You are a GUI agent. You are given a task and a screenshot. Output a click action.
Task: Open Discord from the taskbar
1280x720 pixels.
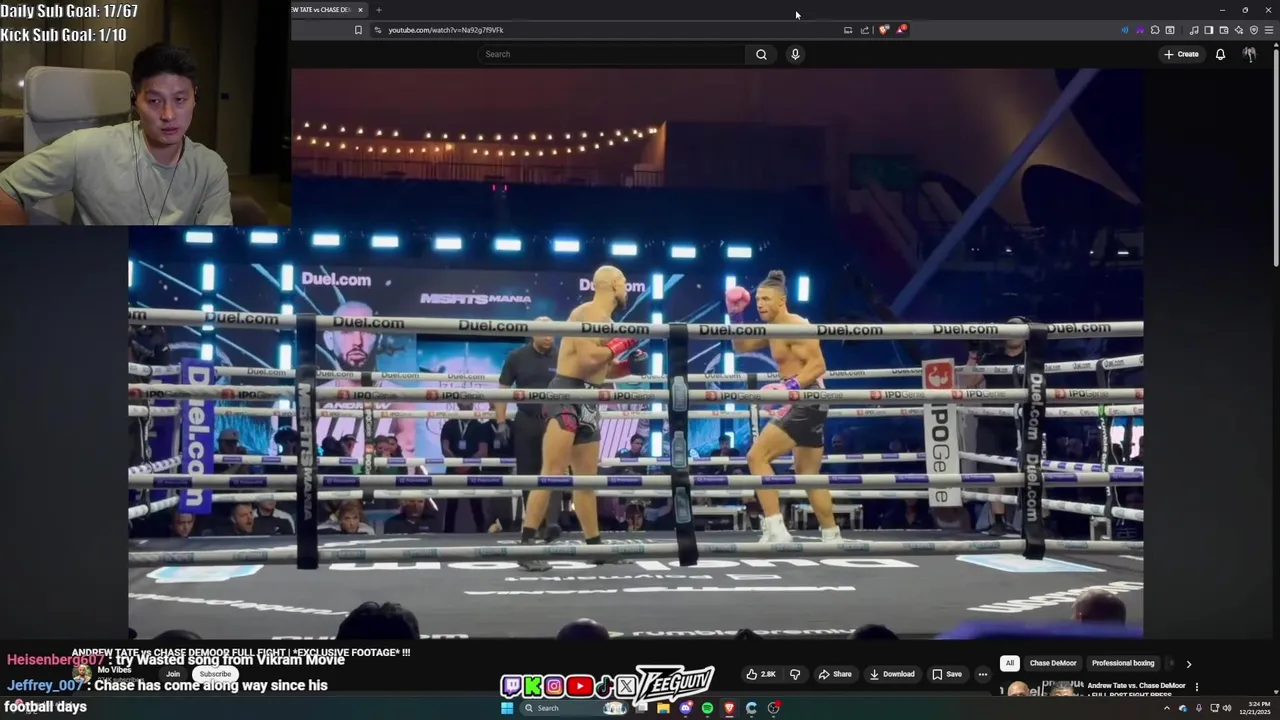(685, 708)
